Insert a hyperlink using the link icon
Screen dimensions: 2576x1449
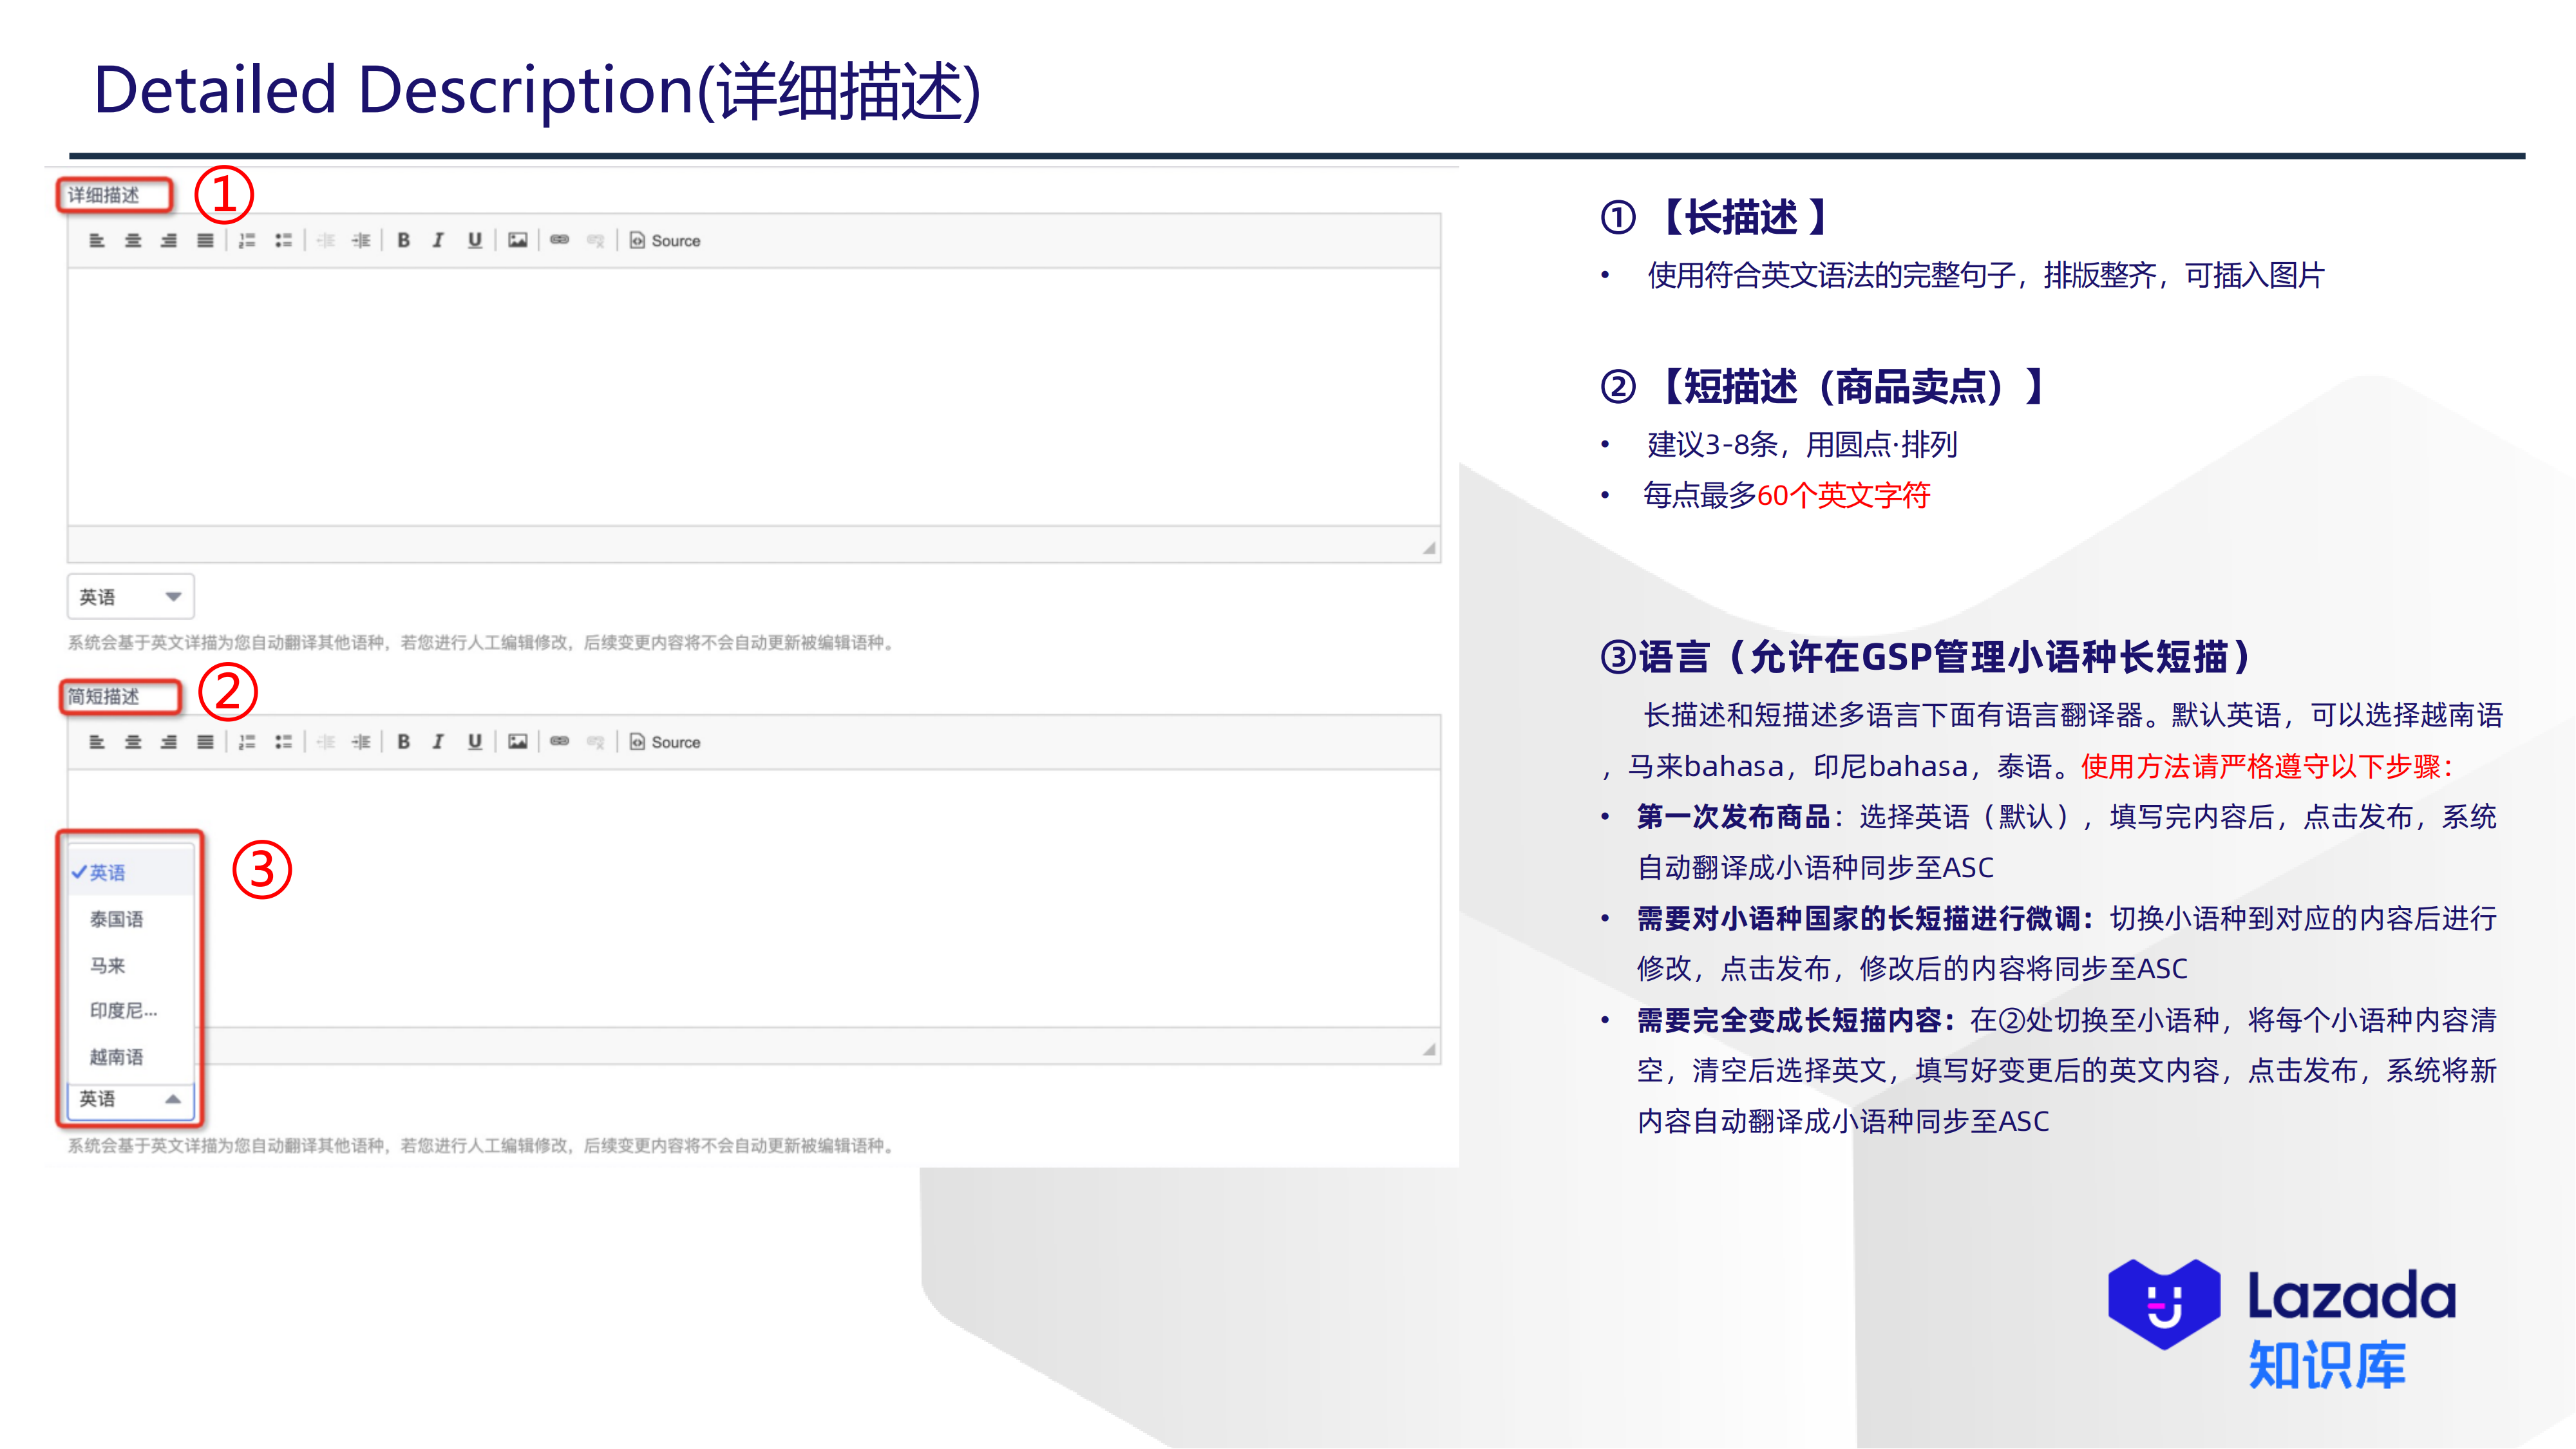559,240
